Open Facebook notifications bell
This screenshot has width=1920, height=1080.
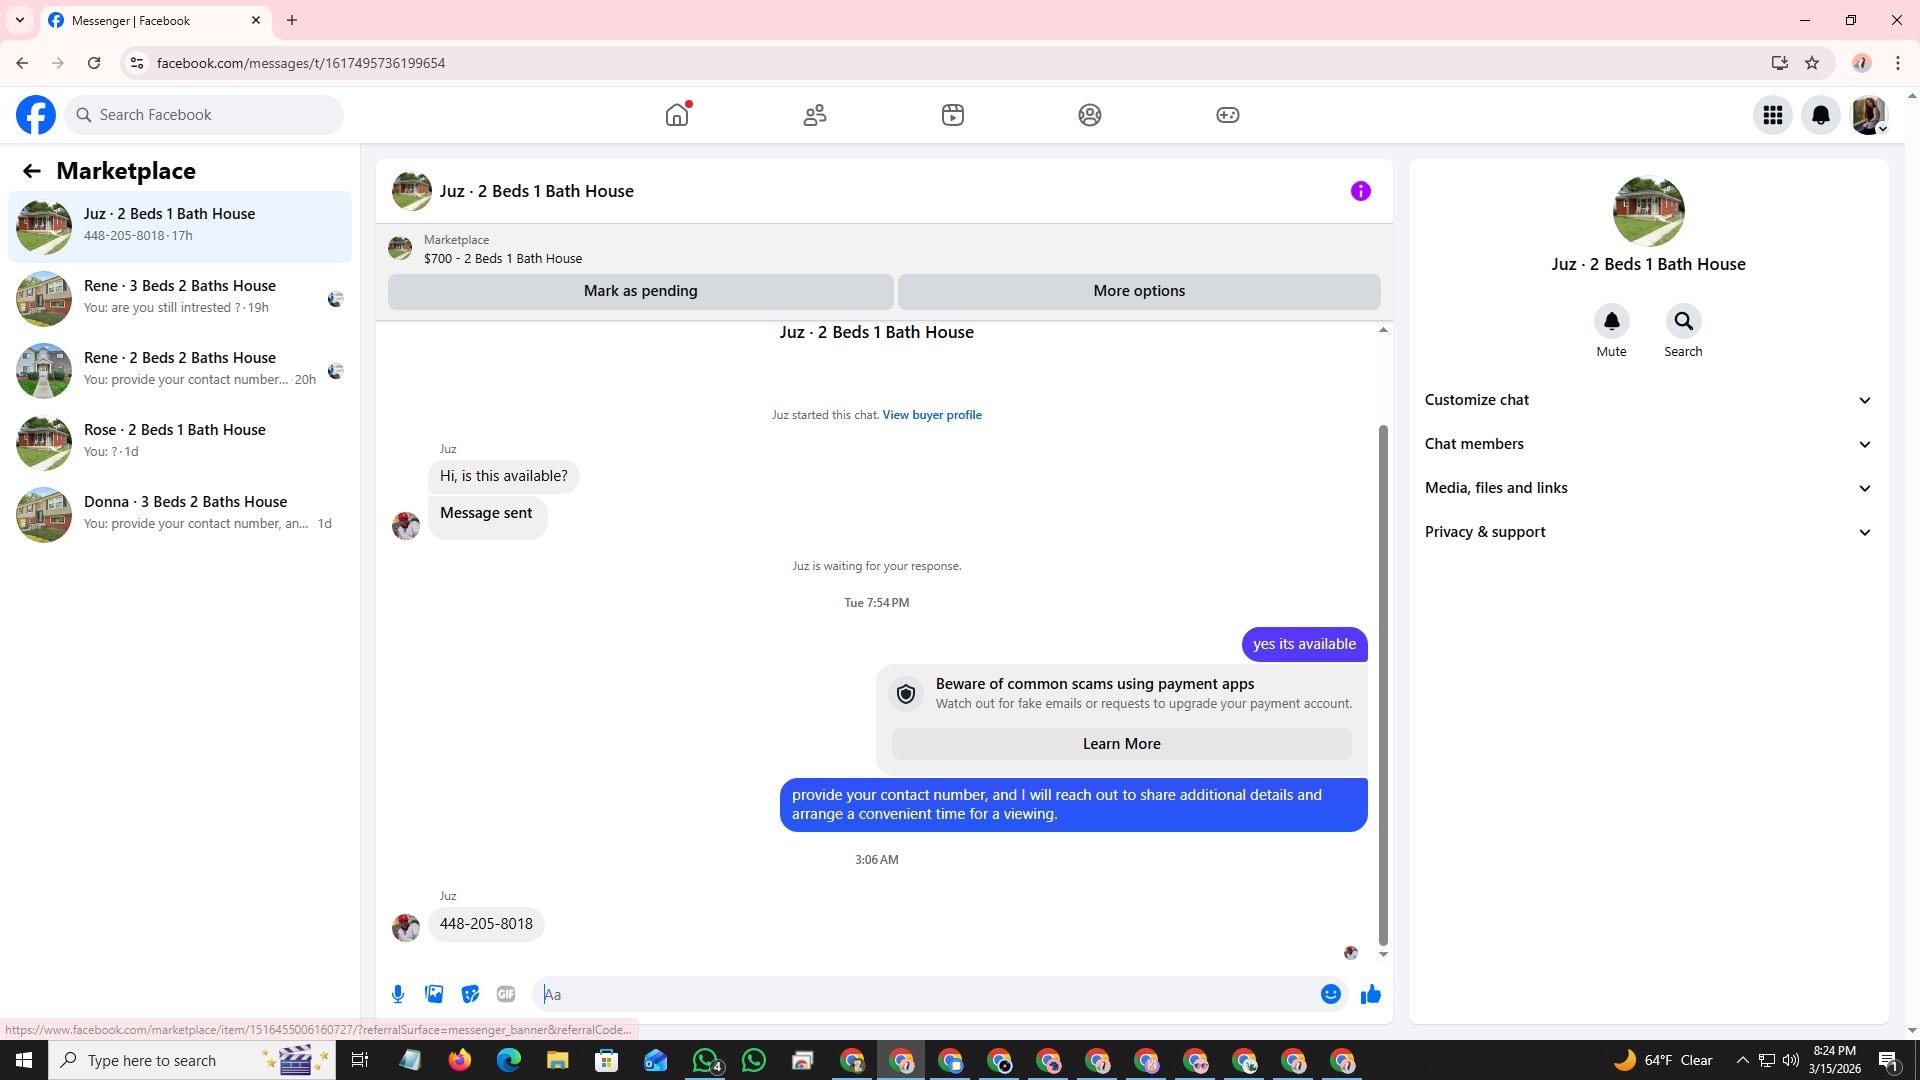click(1821, 115)
